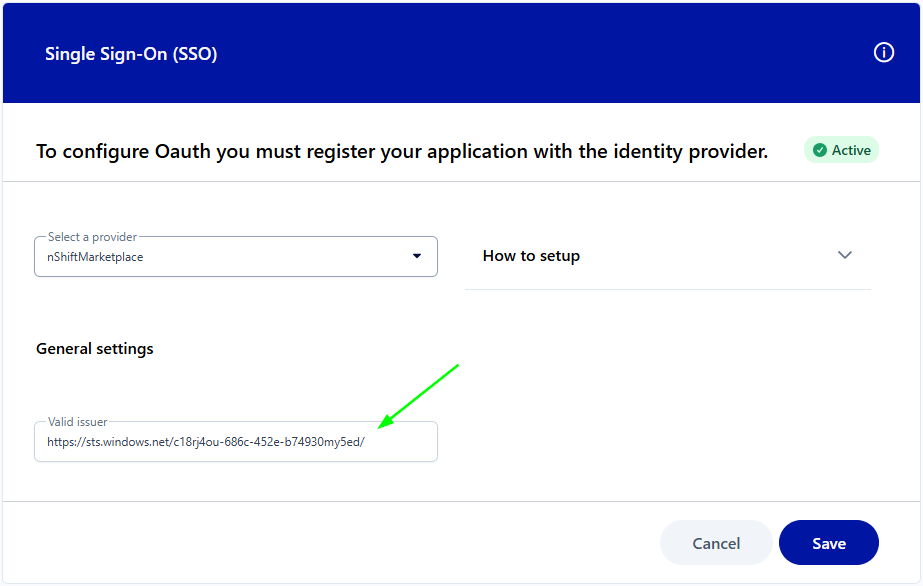The width and height of the screenshot is (923, 586).
Task: Save the SSO configuration
Action: pyautogui.click(x=828, y=543)
